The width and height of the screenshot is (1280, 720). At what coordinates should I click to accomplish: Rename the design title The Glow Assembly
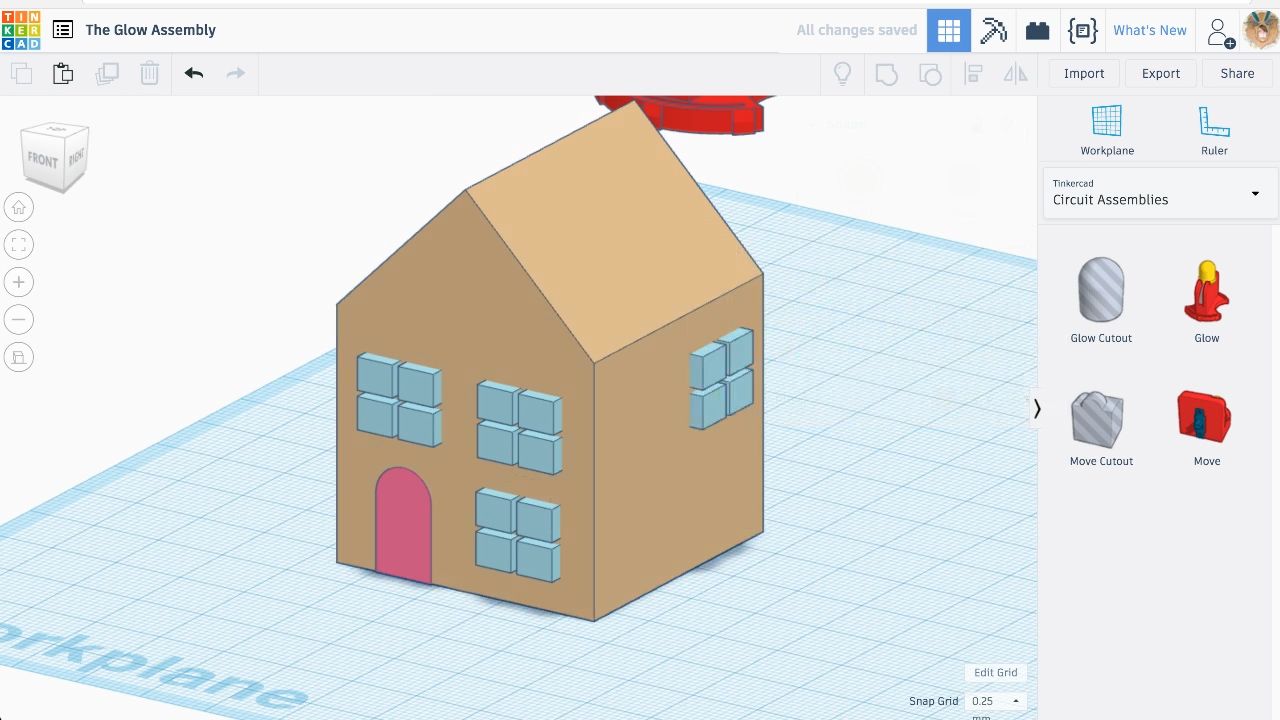[x=151, y=30]
